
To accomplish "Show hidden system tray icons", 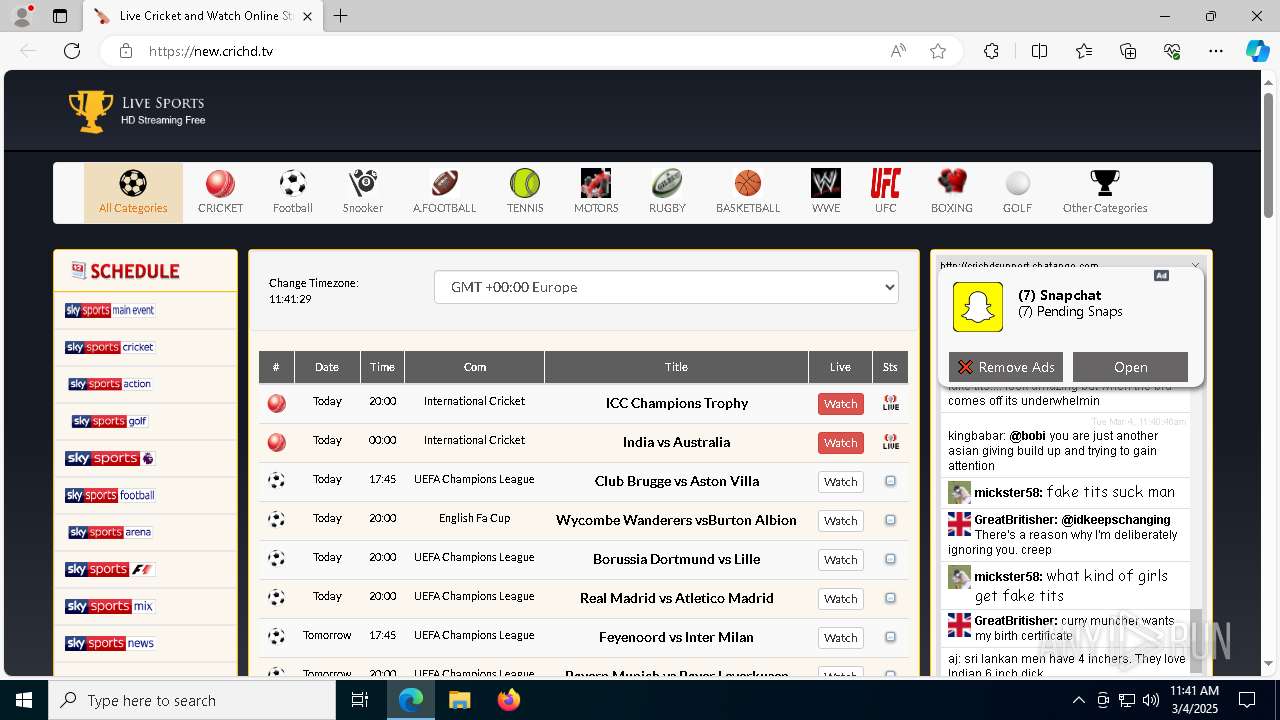I will point(1078,700).
